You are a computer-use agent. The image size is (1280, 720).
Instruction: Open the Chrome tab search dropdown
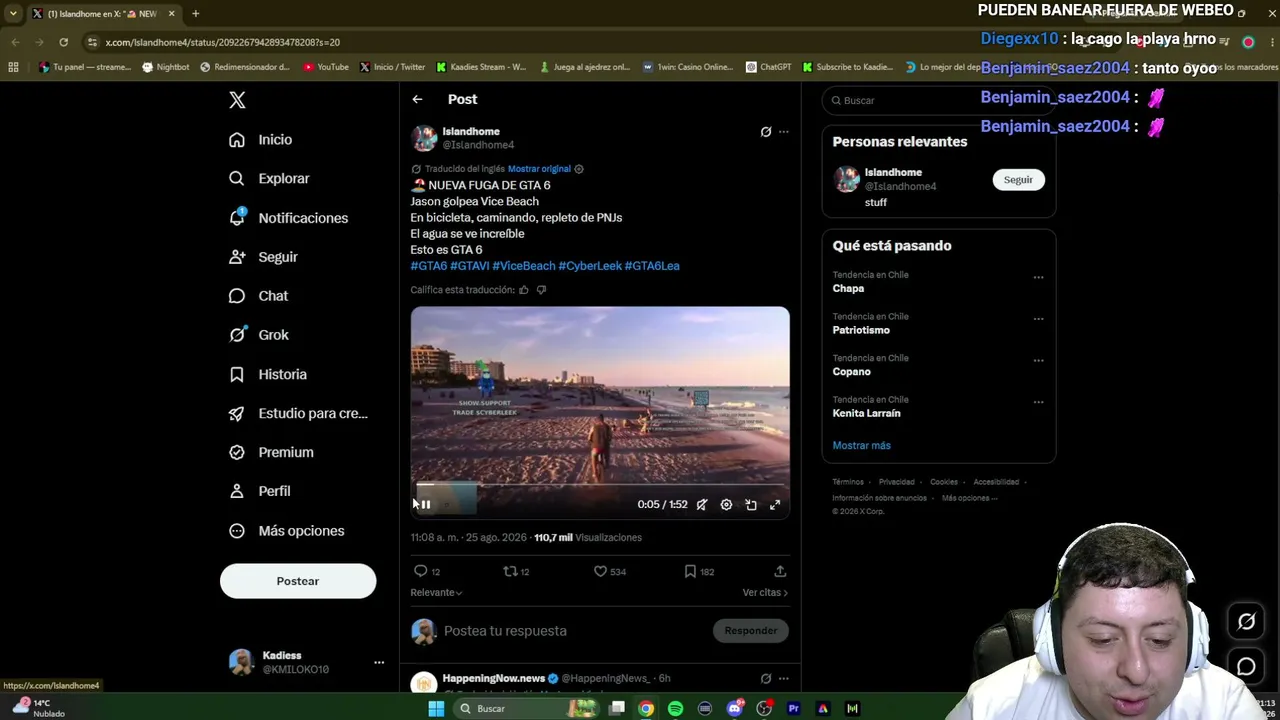(x=13, y=14)
